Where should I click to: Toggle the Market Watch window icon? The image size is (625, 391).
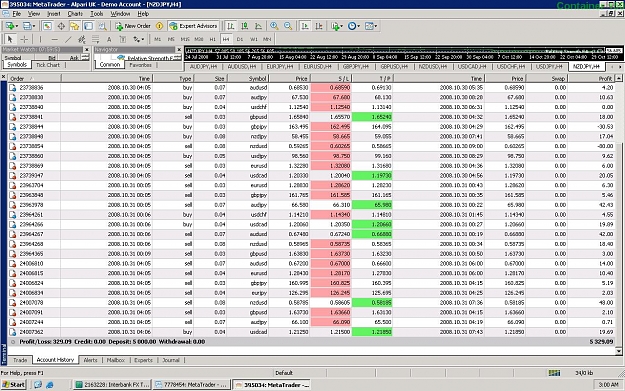pyautogui.click(x=47, y=26)
